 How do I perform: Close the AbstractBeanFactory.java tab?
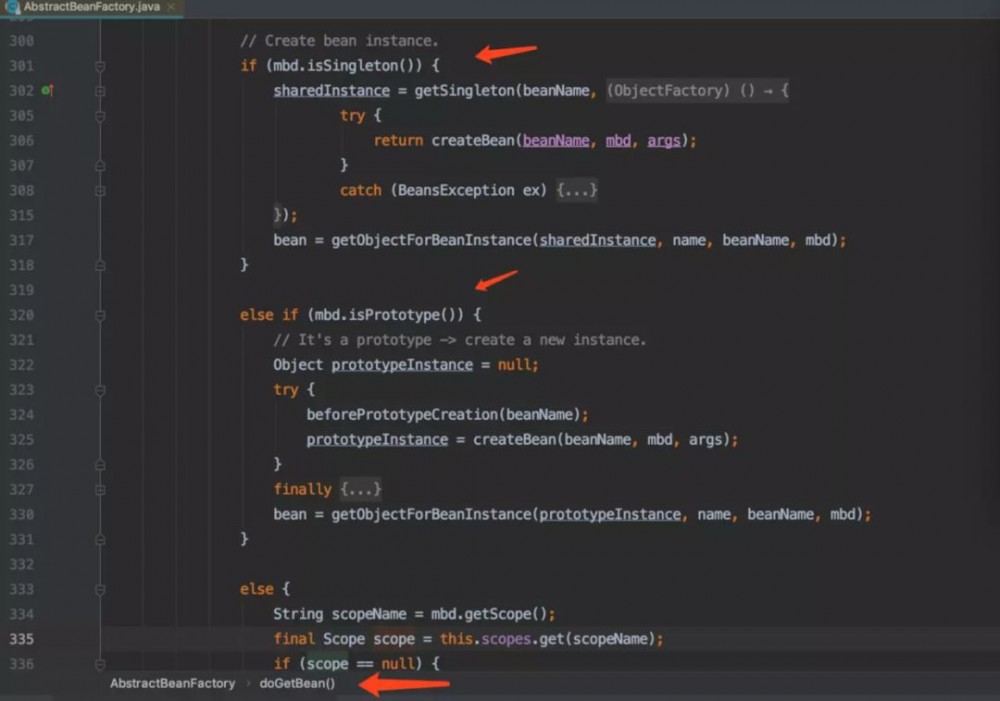point(171,7)
